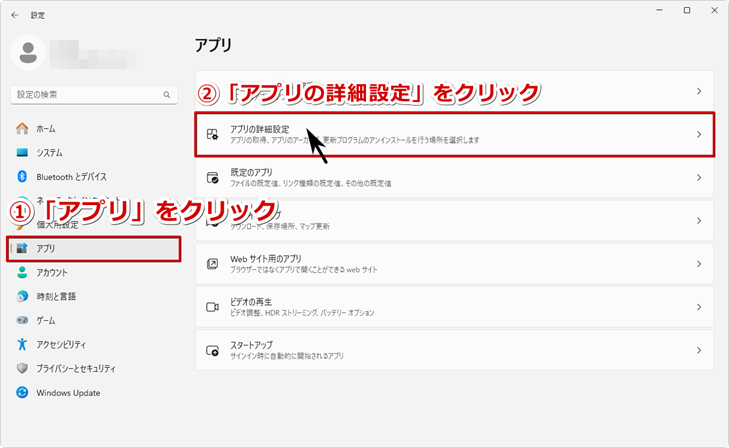Viewport: 729px width, 448px height.
Task: Click the Bluetooth とデバイス icon
Action: click(22, 177)
